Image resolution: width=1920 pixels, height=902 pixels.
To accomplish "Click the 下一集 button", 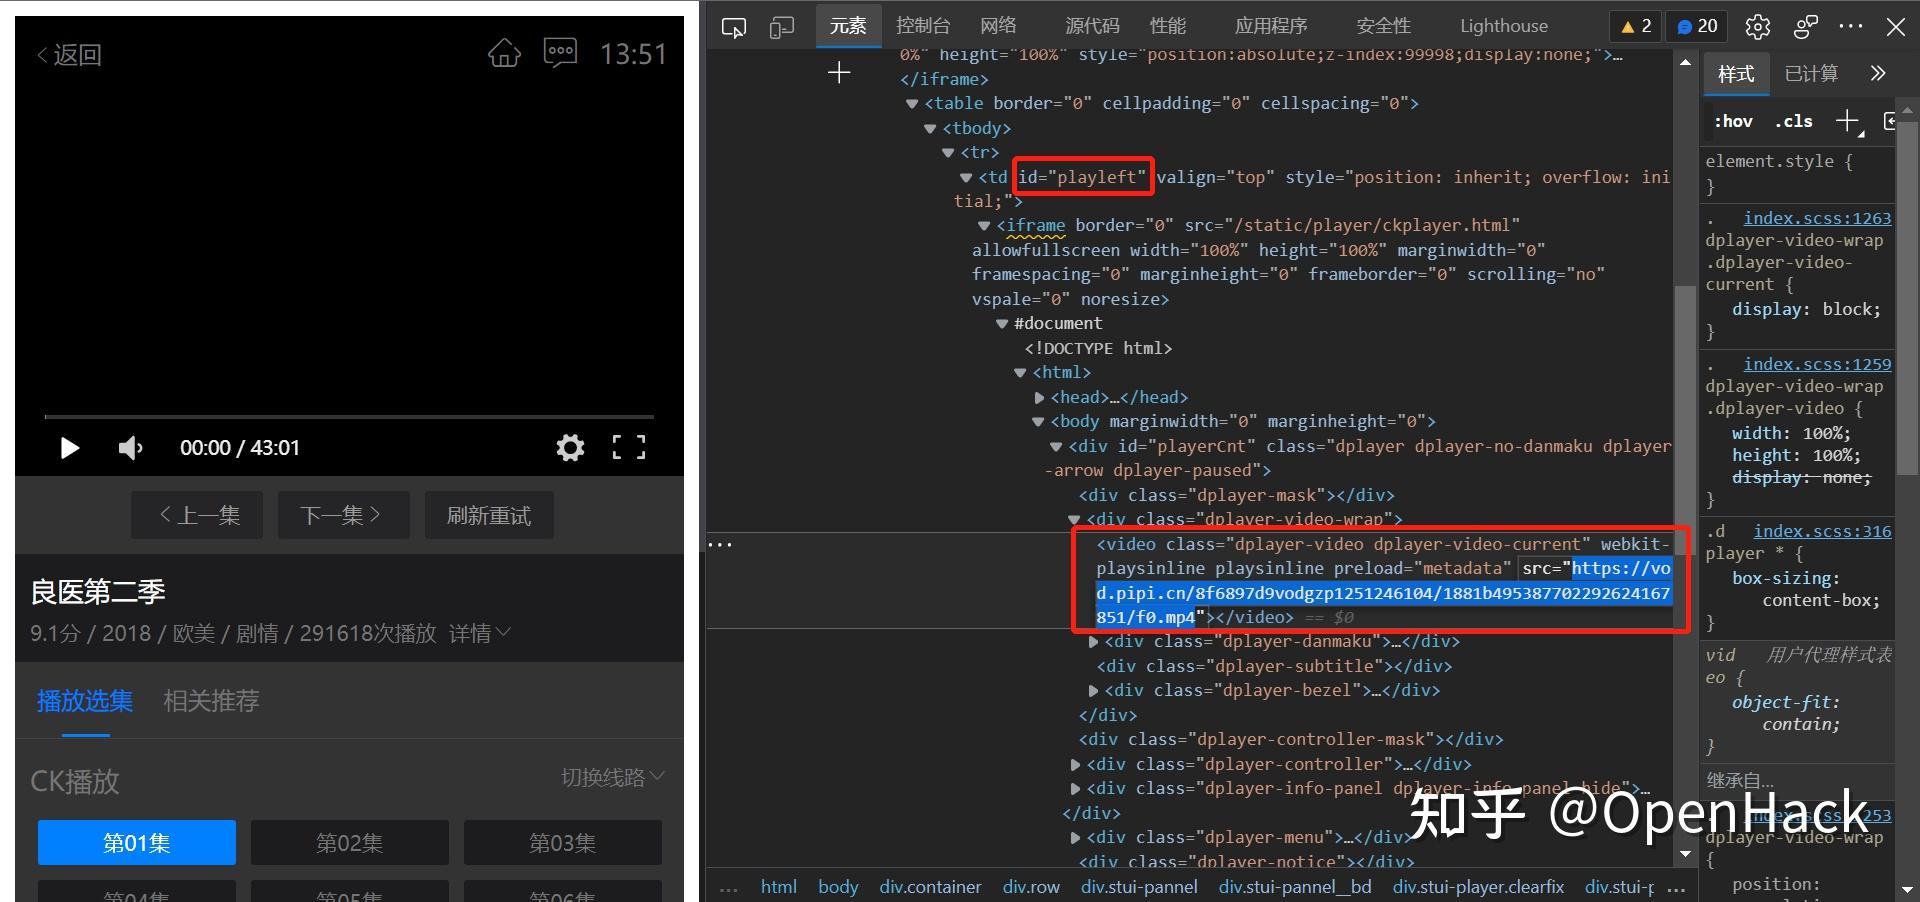I will (343, 515).
